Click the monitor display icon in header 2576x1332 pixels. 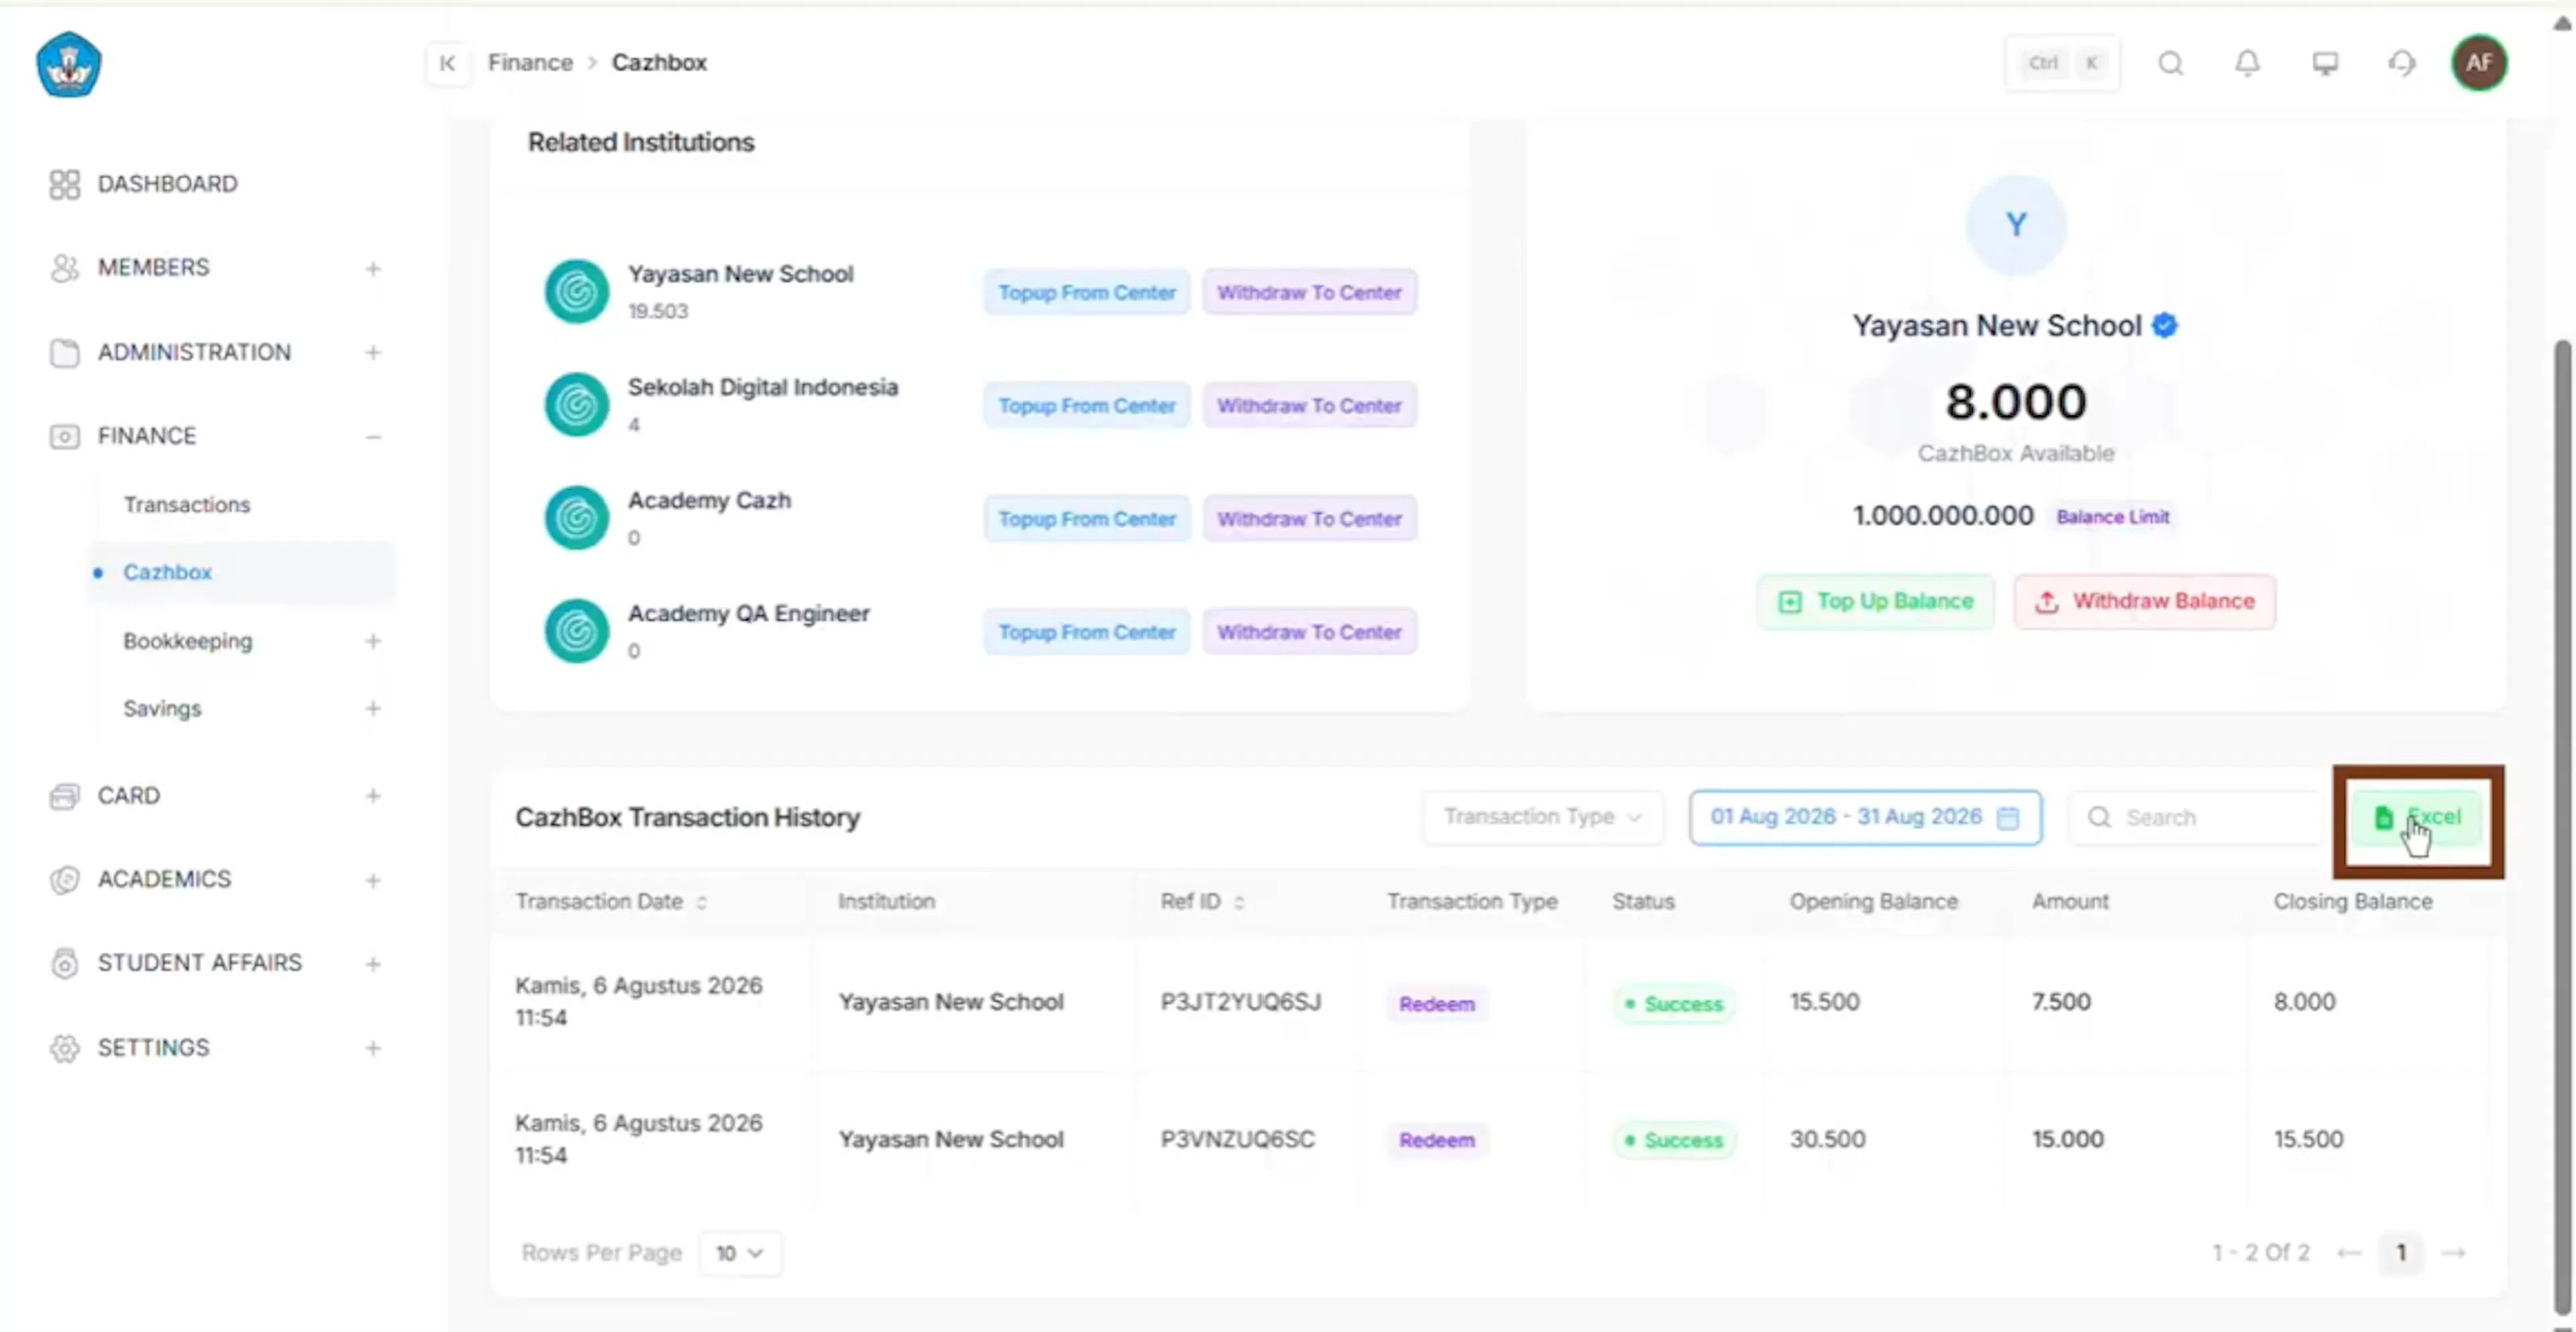point(2325,63)
